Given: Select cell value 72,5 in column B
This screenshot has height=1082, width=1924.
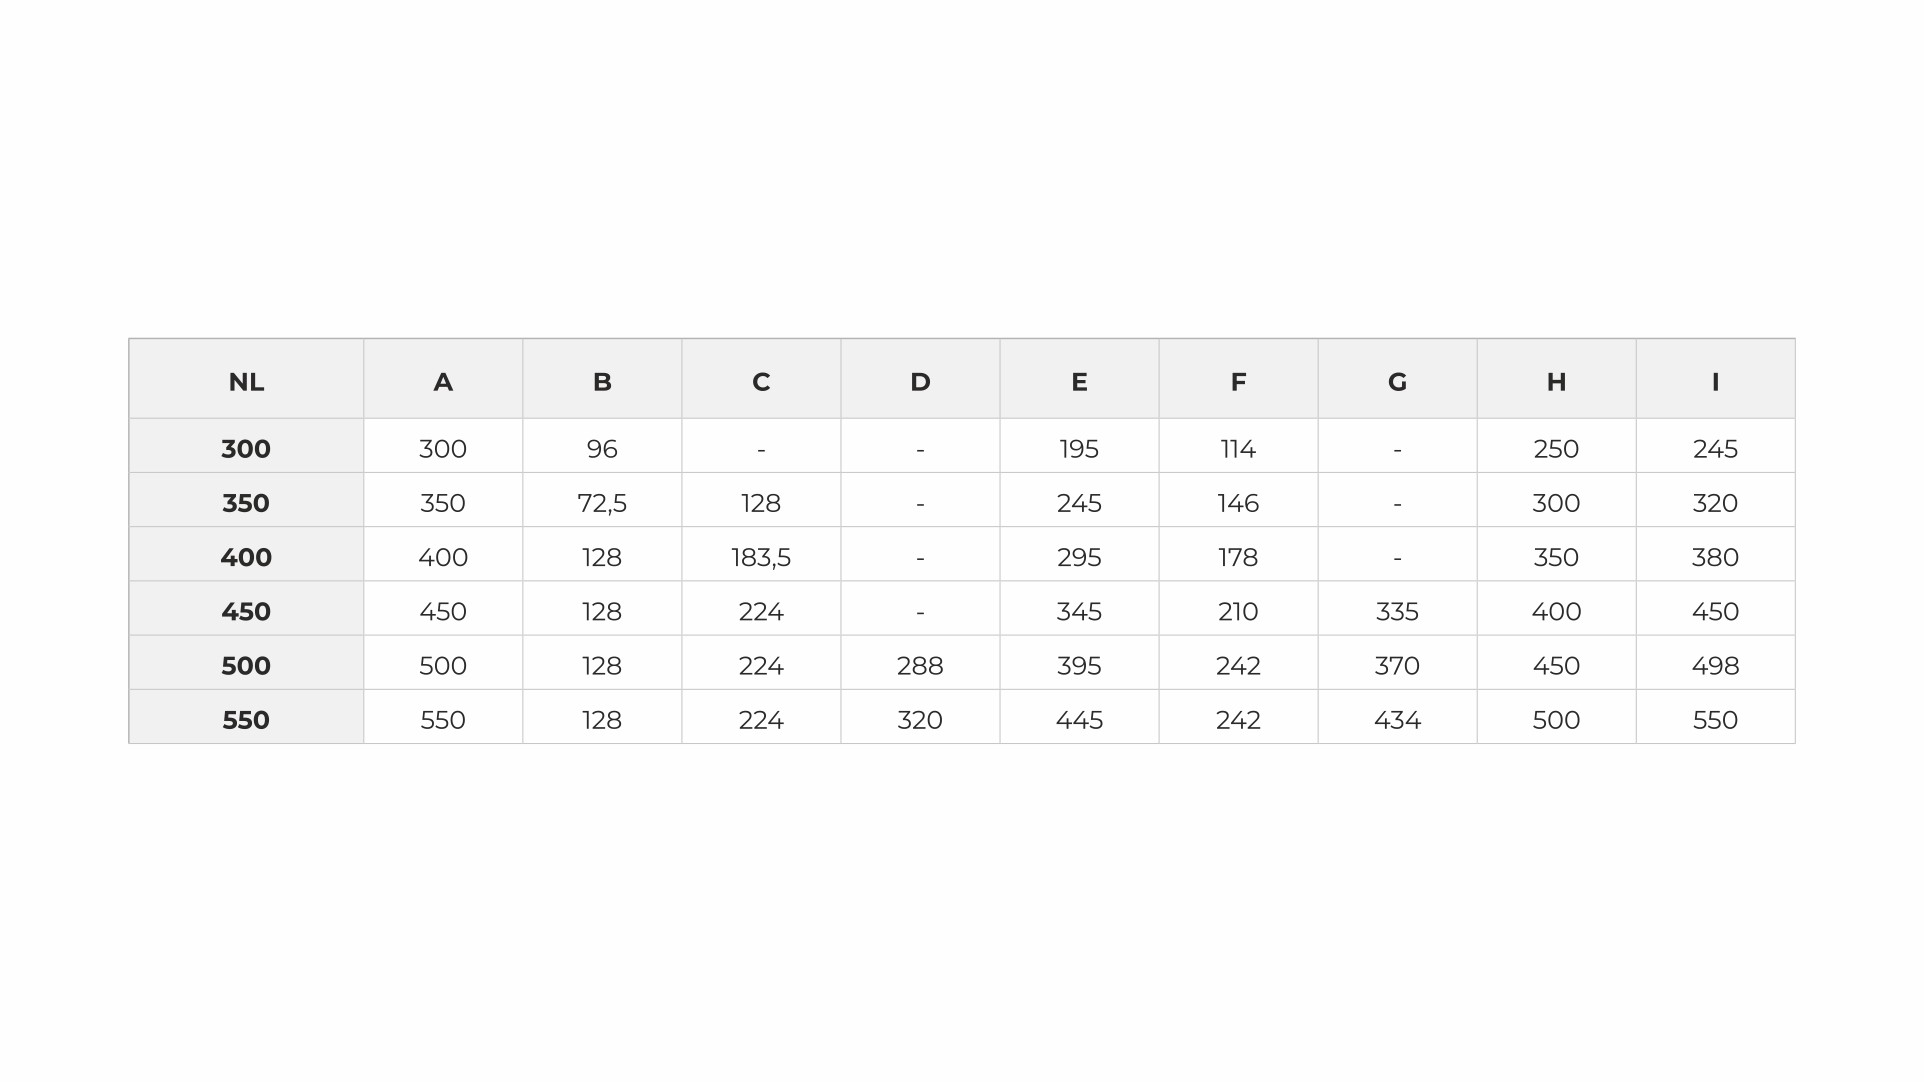Looking at the screenshot, I should click(602, 503).
